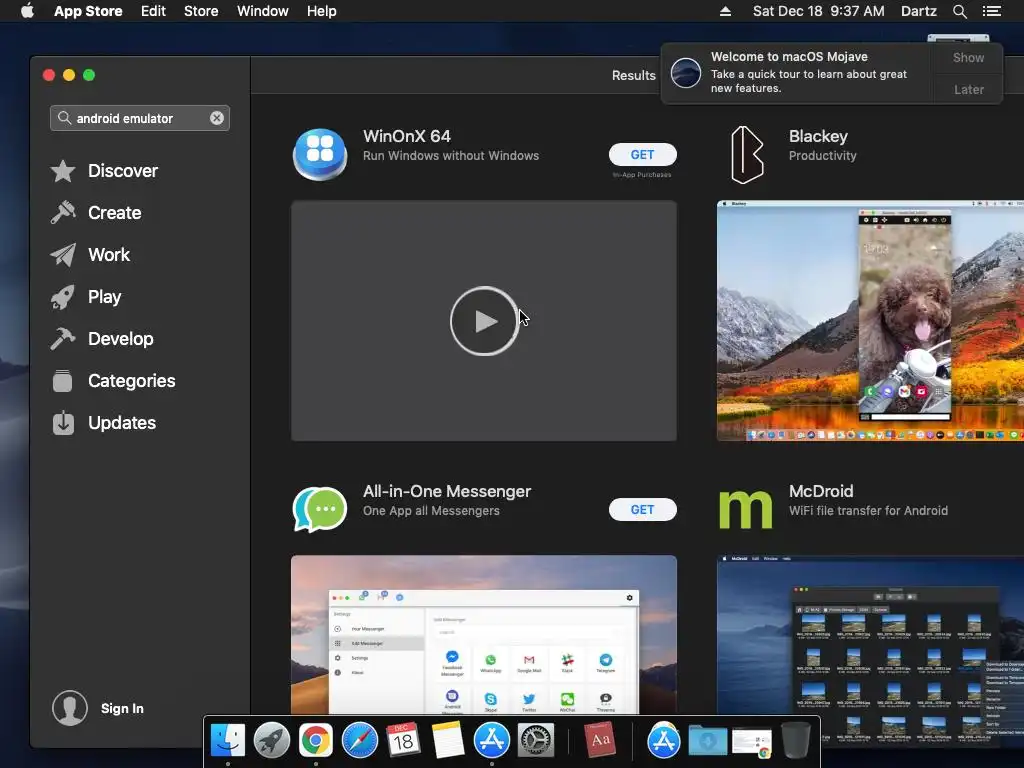The height and width of the screenshot is (768, 1024).
Task: Open the WinOnX 64 title link
Action: pos(407,136)
